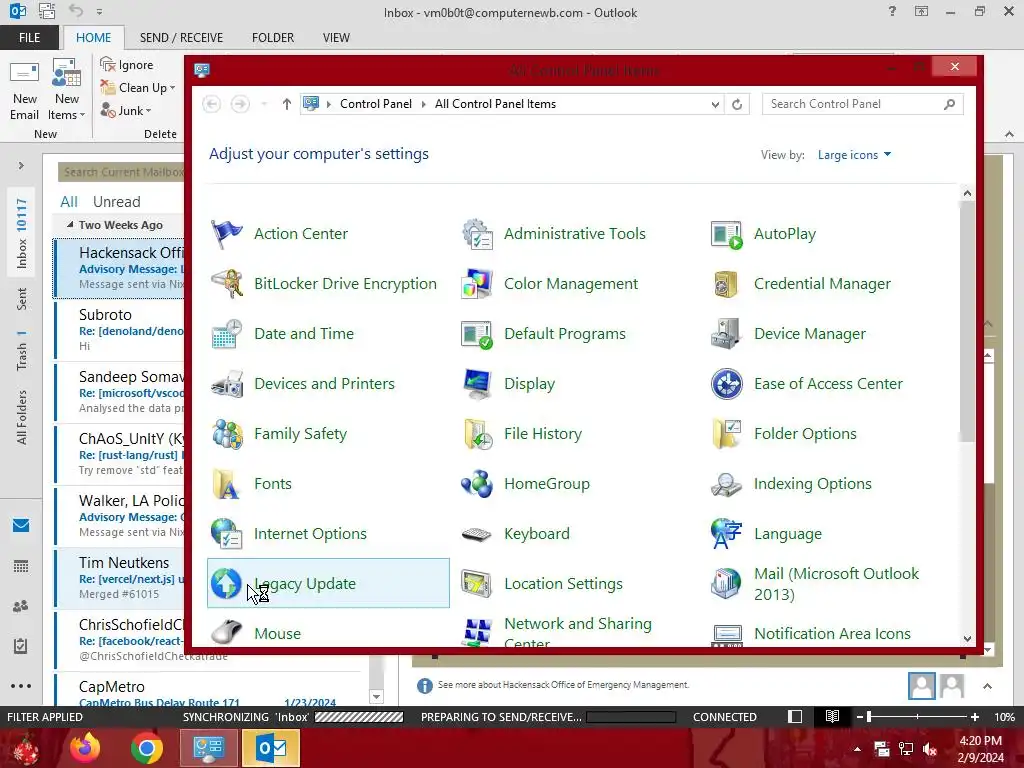Launch Chrome from taskbar
This screenshot has width=1024, height=768.
point(147,748)
